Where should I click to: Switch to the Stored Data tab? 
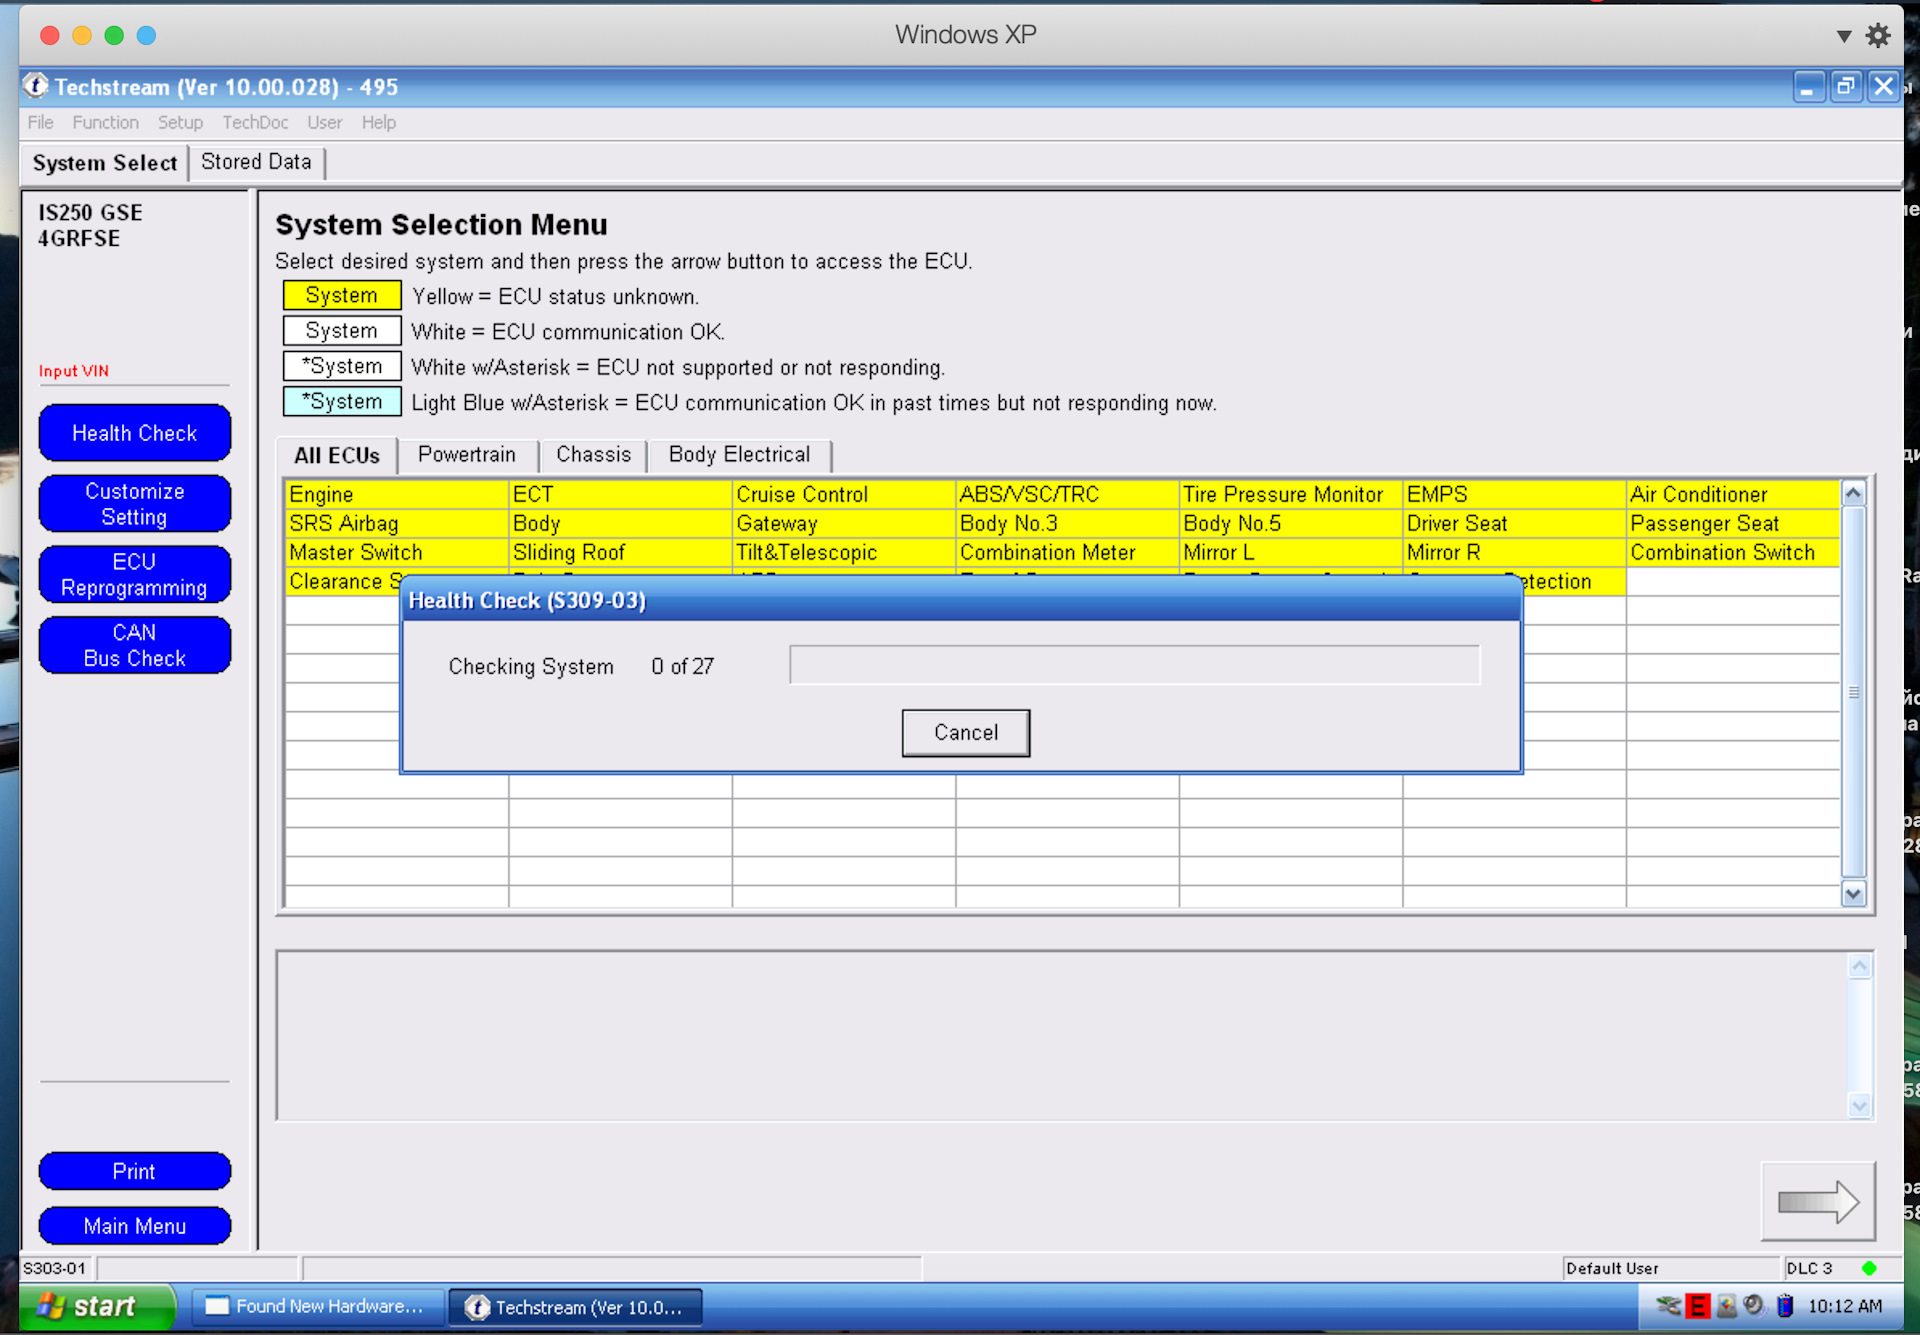pos(256,162)
